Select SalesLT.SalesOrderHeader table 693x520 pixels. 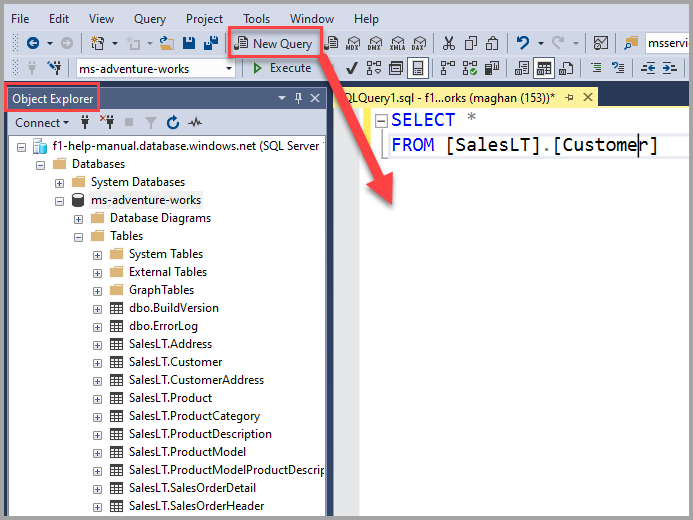pos(197,506)
